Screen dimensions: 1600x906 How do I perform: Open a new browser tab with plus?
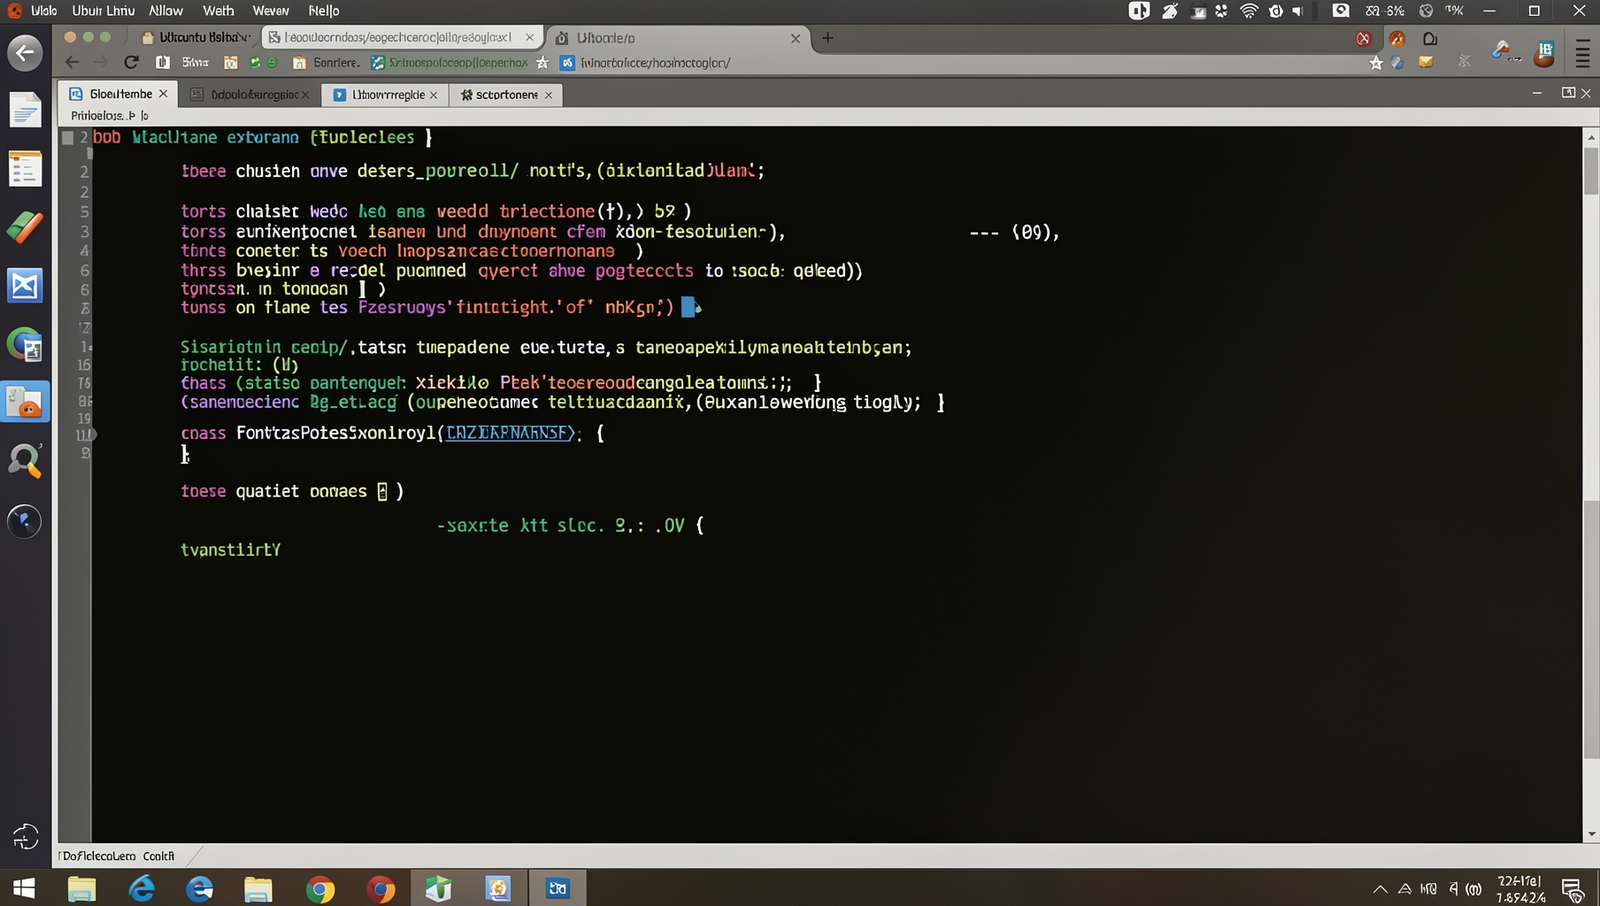[827, 38]
